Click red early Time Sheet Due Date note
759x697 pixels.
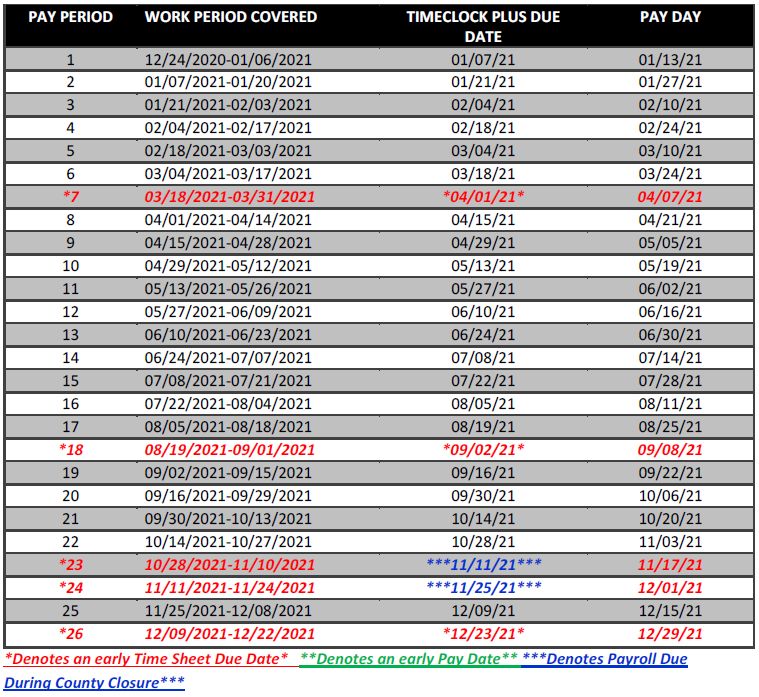click(x=146, y=659)
